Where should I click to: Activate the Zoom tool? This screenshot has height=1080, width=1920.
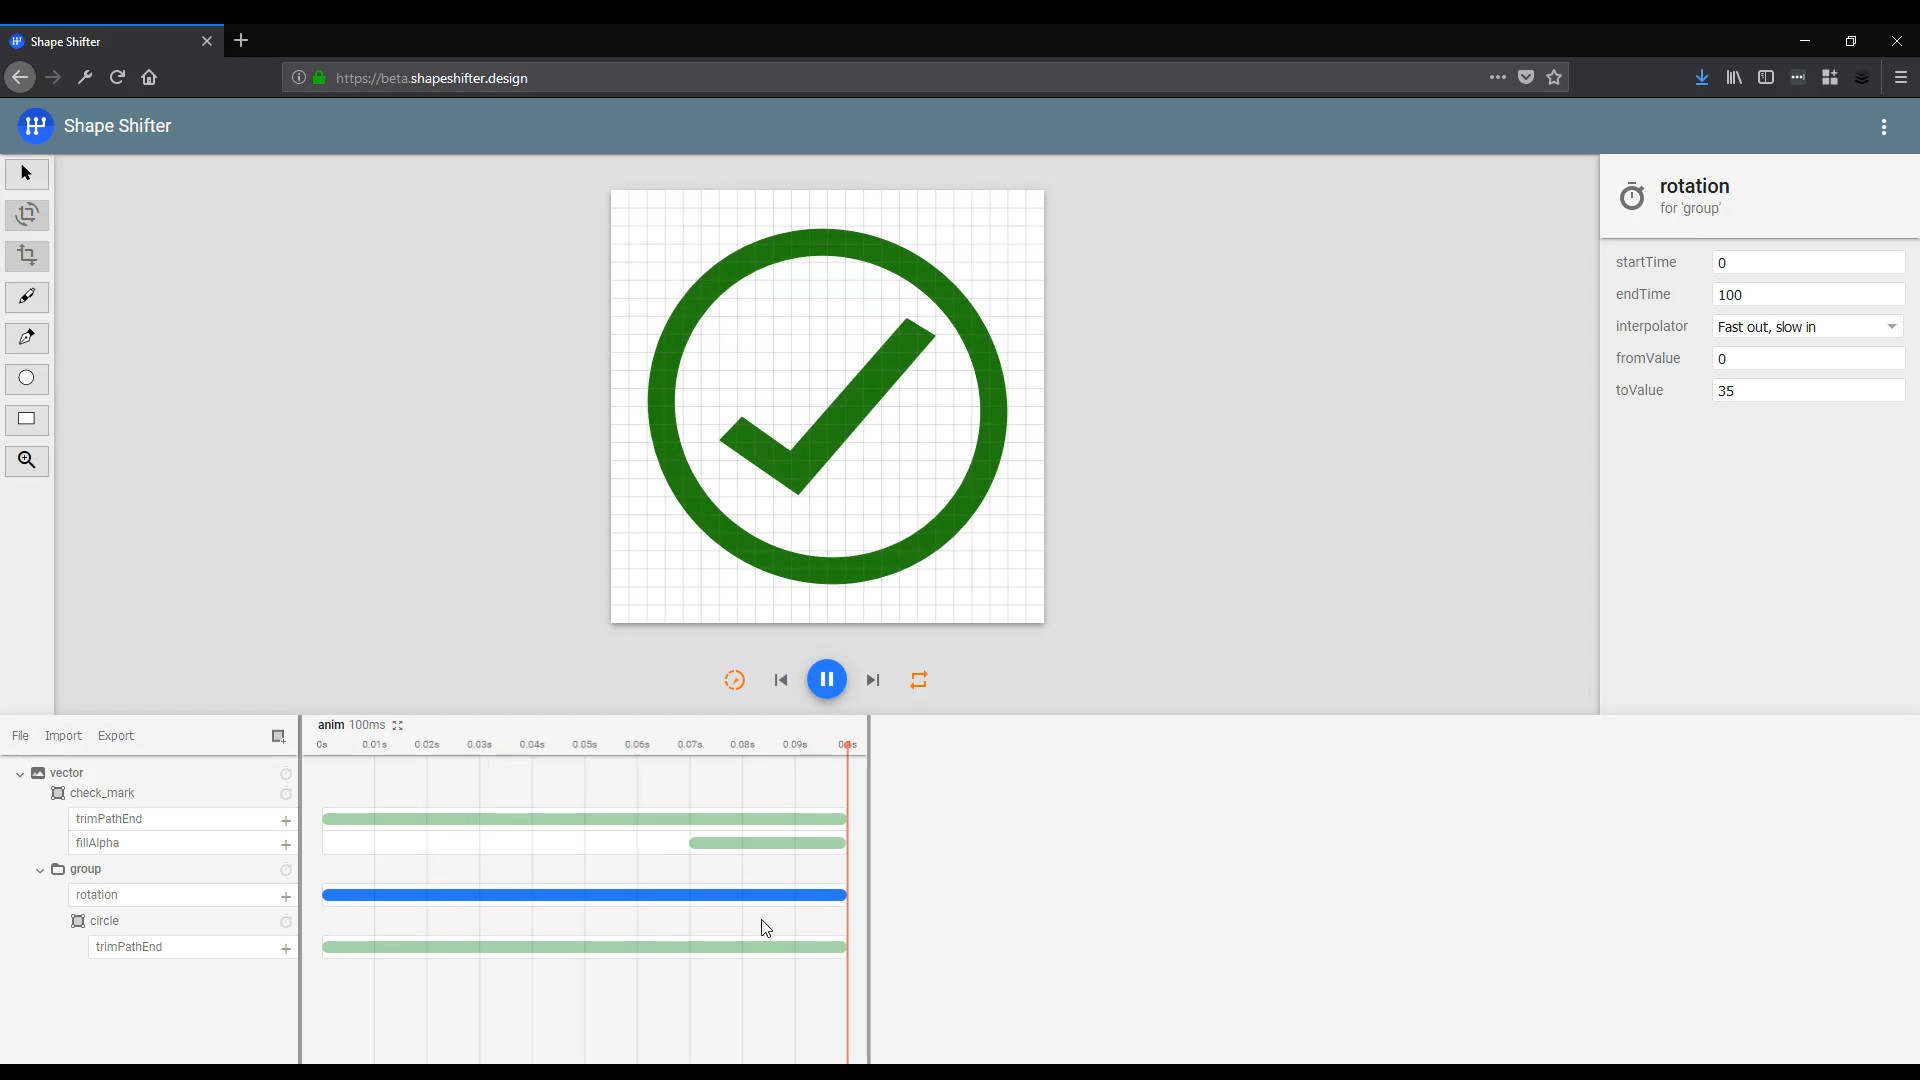[26, 461]
